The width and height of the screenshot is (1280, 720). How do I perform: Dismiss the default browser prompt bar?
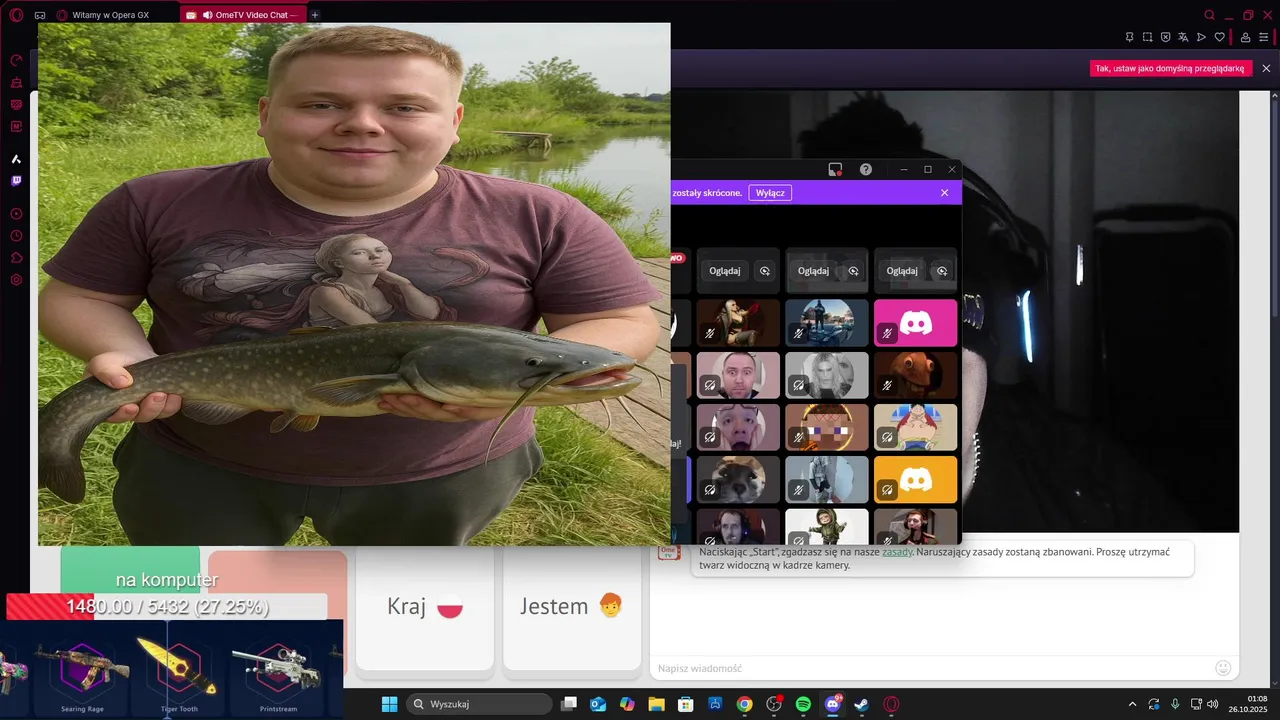coord(1266,68)
